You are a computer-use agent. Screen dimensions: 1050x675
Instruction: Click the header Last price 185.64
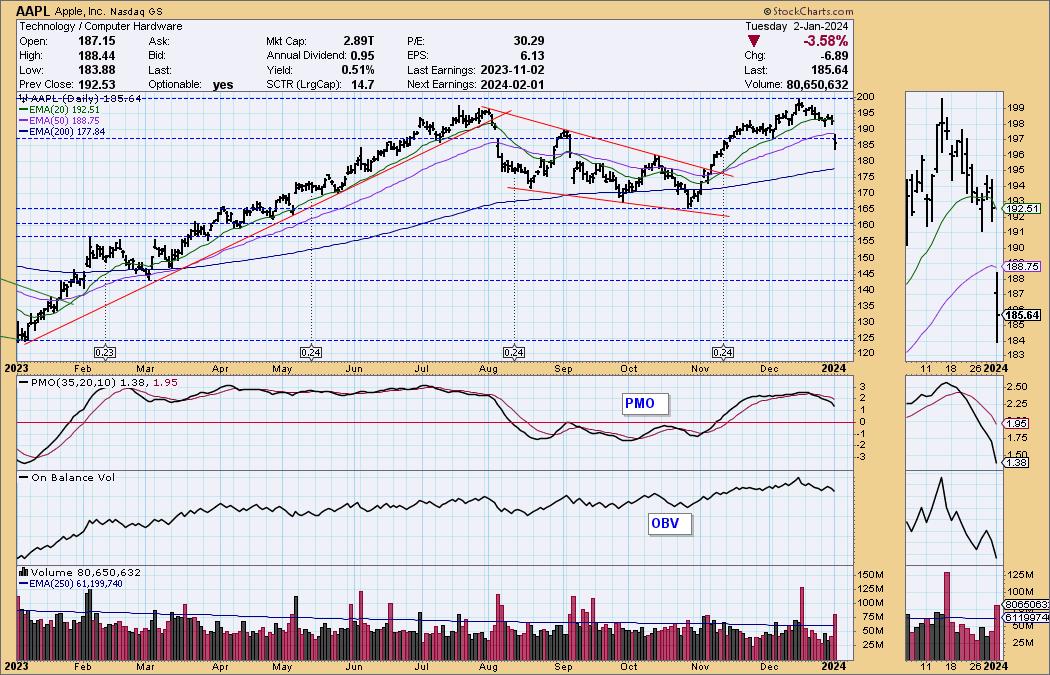tap(830, 70)
